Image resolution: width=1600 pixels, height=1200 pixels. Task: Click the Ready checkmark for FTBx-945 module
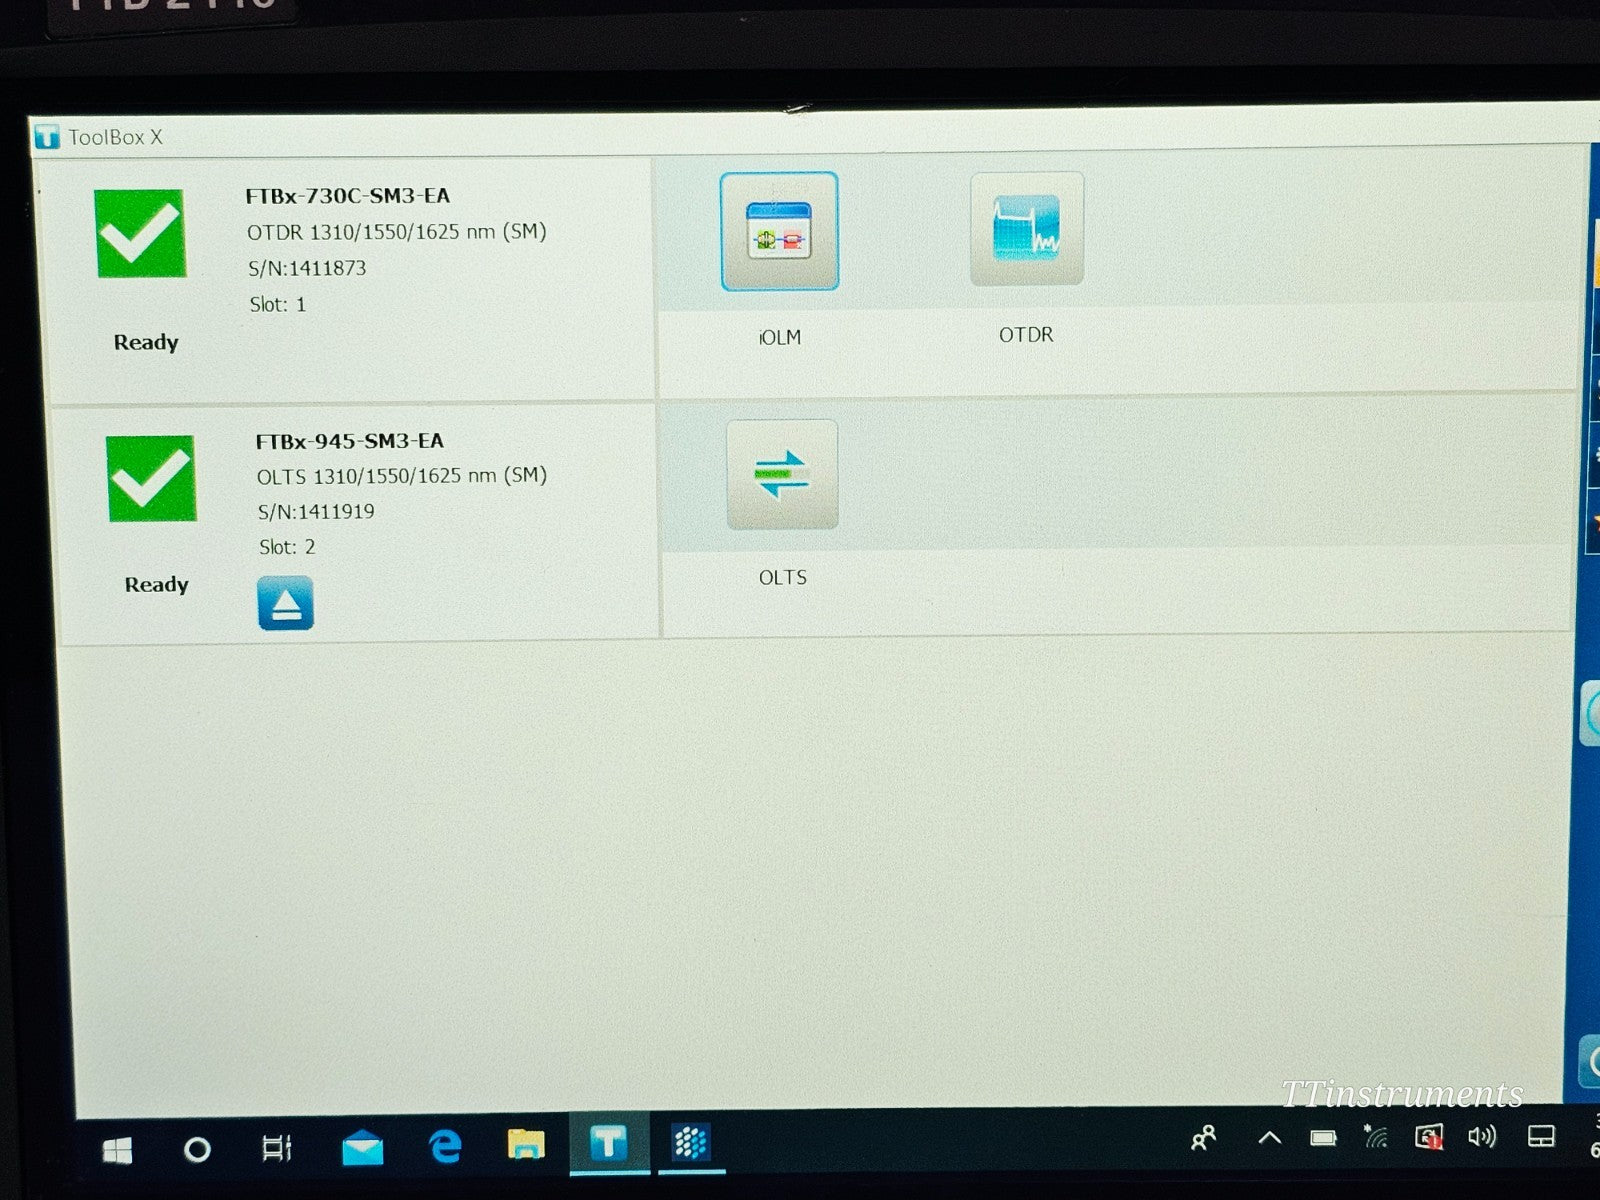[x=151, y=478]
